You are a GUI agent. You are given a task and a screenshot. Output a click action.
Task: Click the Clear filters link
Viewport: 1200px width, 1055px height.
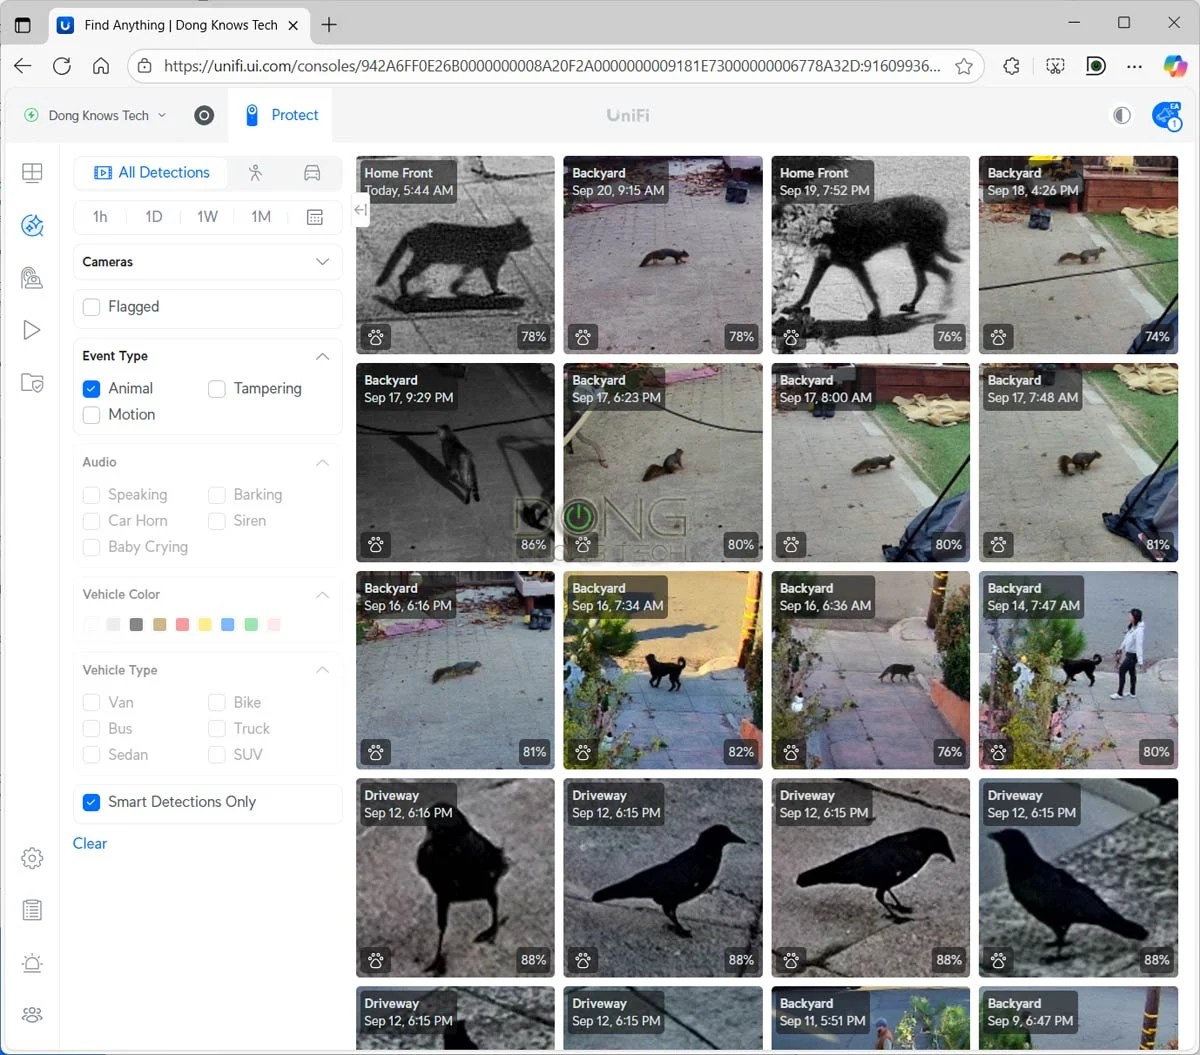[90, 844]
